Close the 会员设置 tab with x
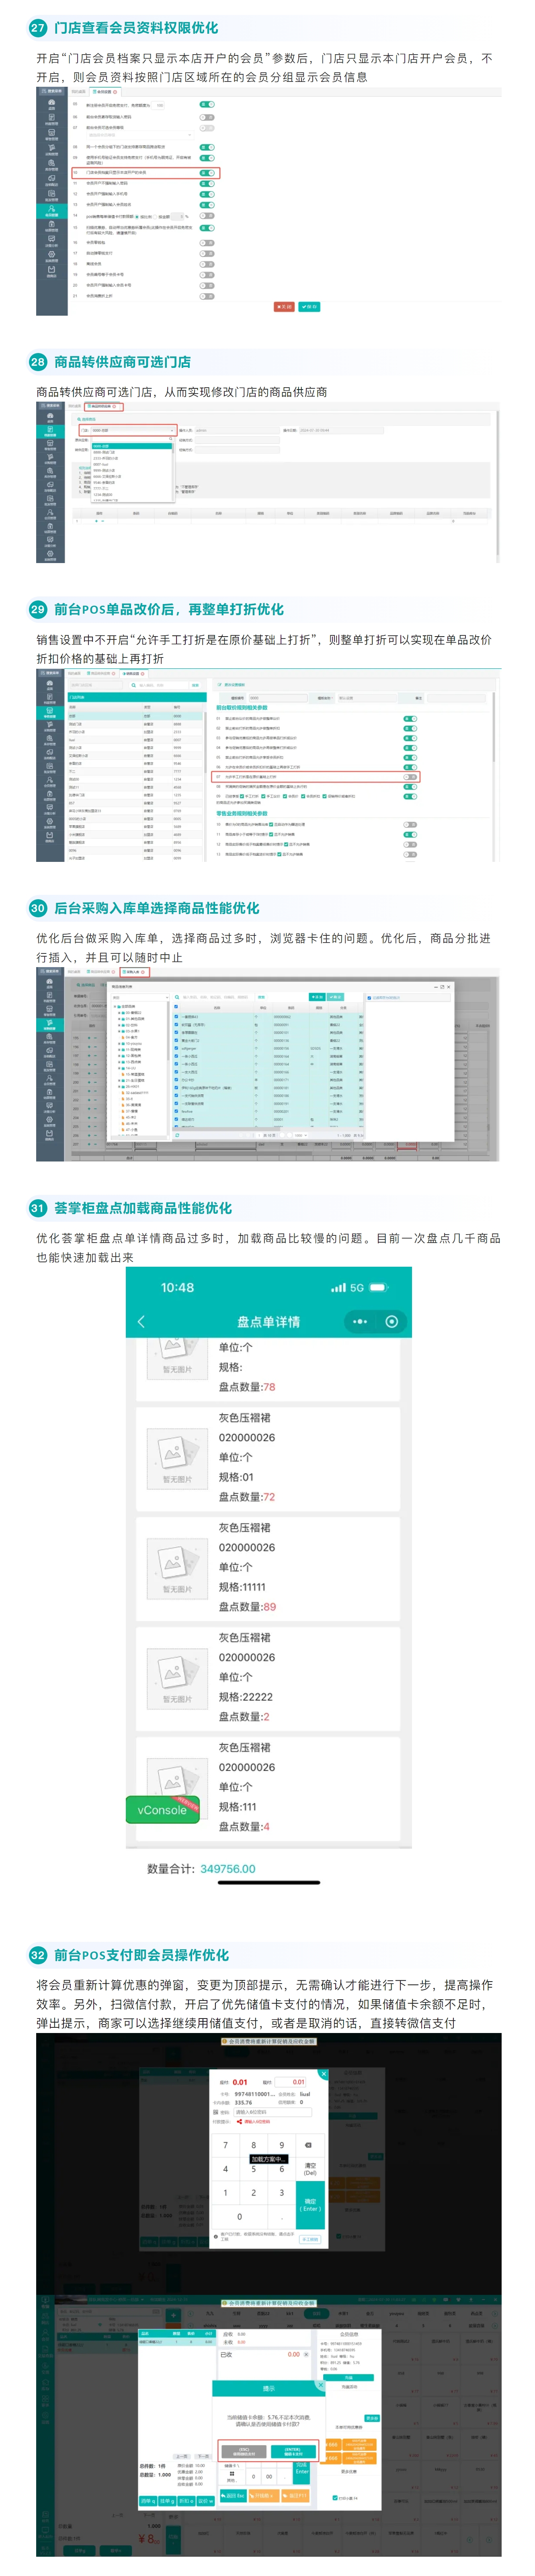The height and width of the screenshot is (2576, 535). tap(115, 92)
